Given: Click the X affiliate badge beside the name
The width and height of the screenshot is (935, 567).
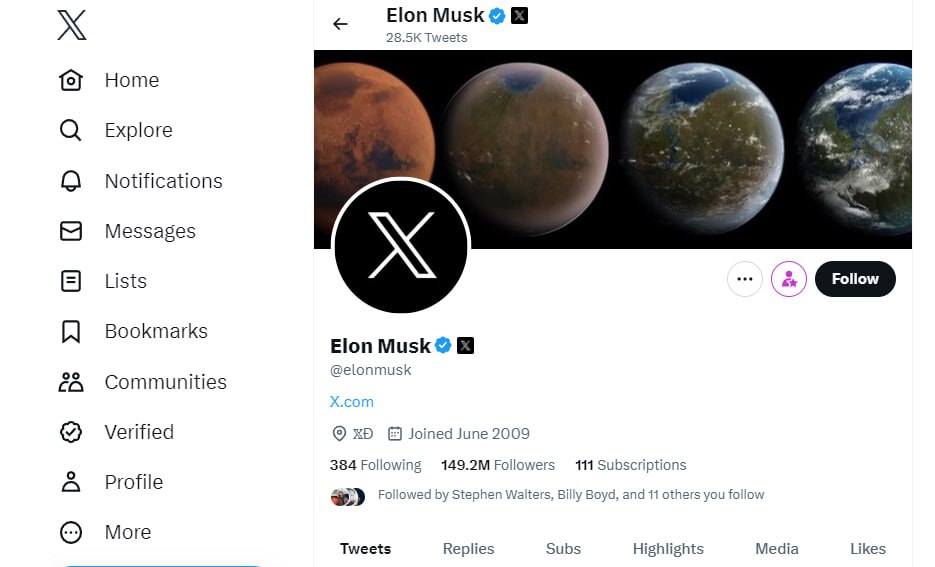Looking at the screenshot, I should coord(465,345).
